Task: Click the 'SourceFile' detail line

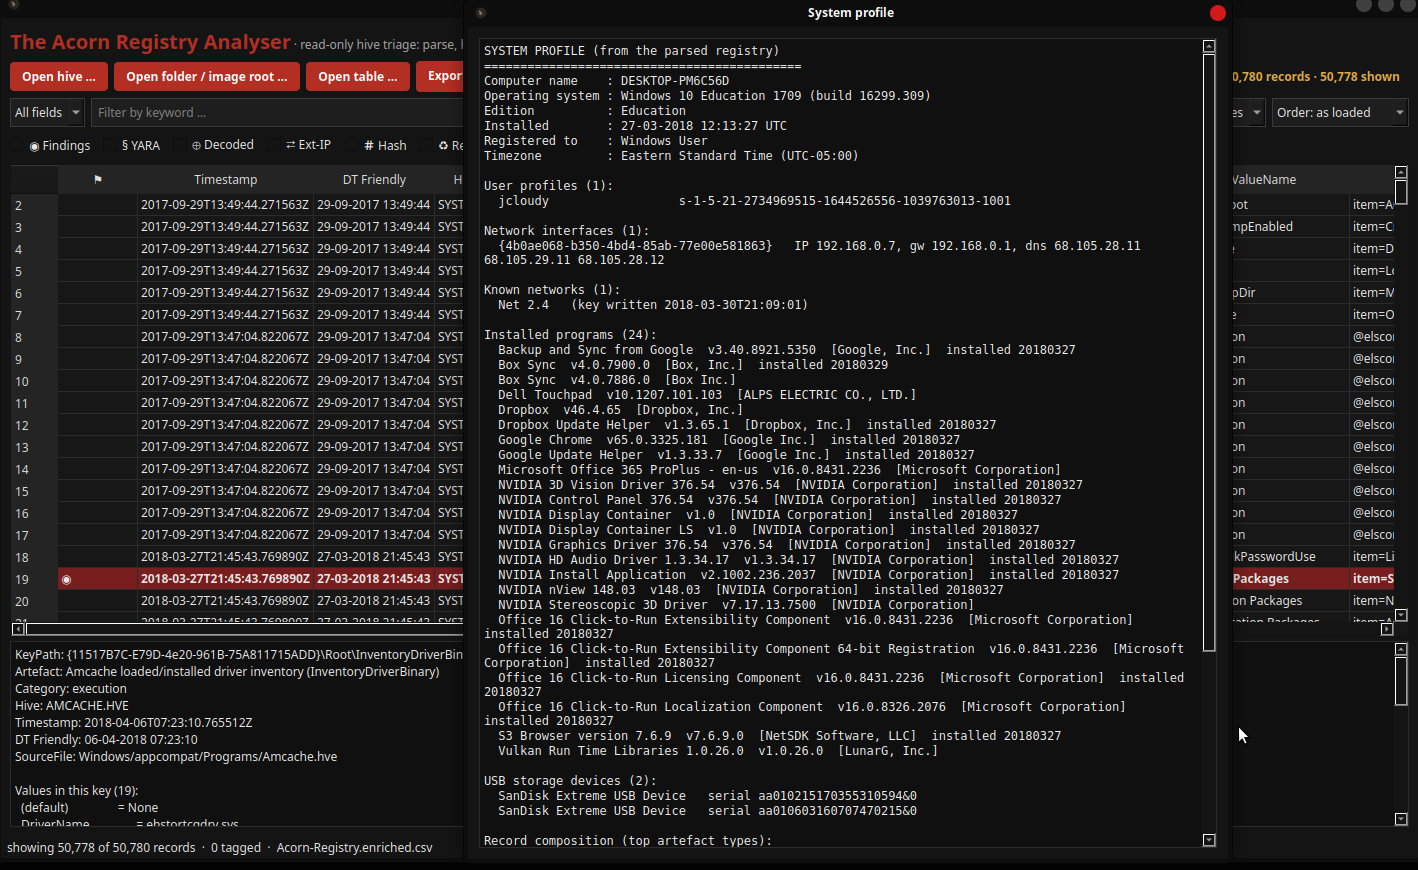Action: pos(176,757)
